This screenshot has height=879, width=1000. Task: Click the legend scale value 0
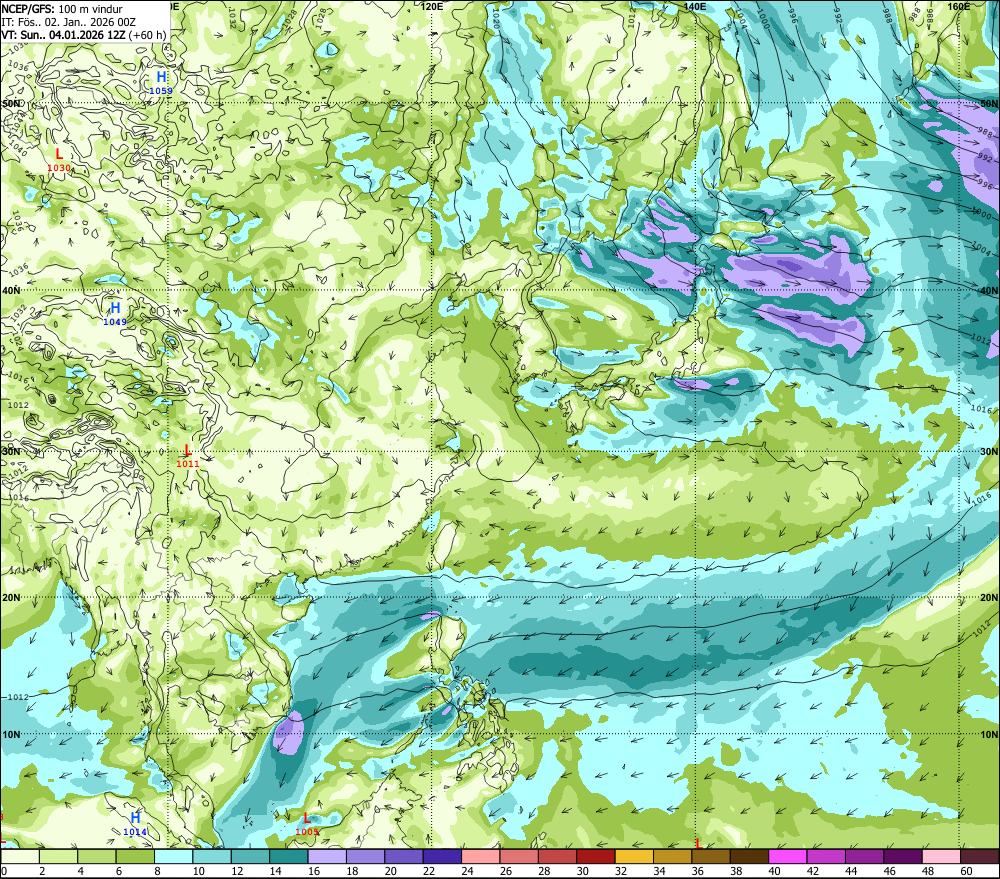(x=4, y=871)
